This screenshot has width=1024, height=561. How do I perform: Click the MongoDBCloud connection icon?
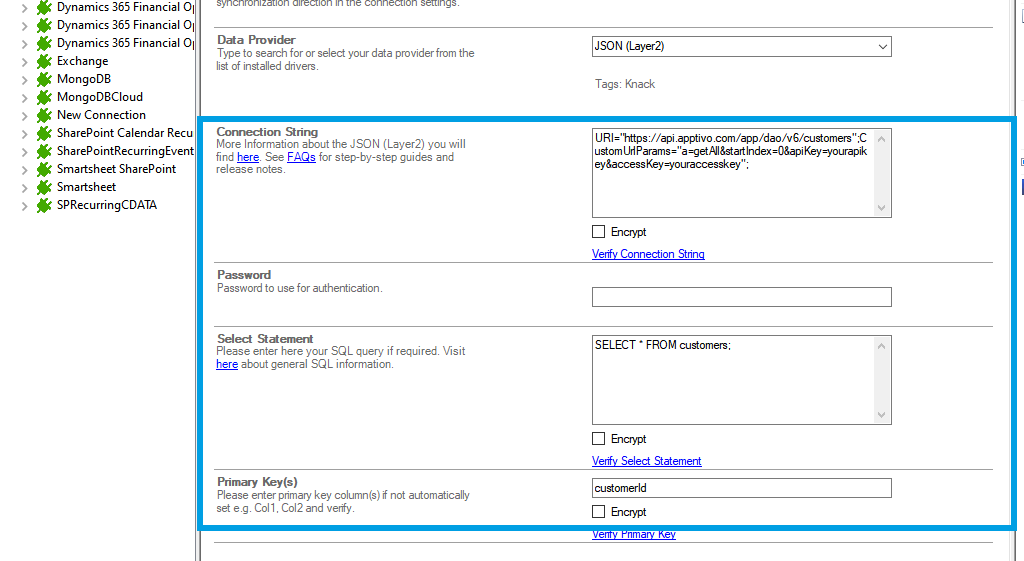[44, 97]
